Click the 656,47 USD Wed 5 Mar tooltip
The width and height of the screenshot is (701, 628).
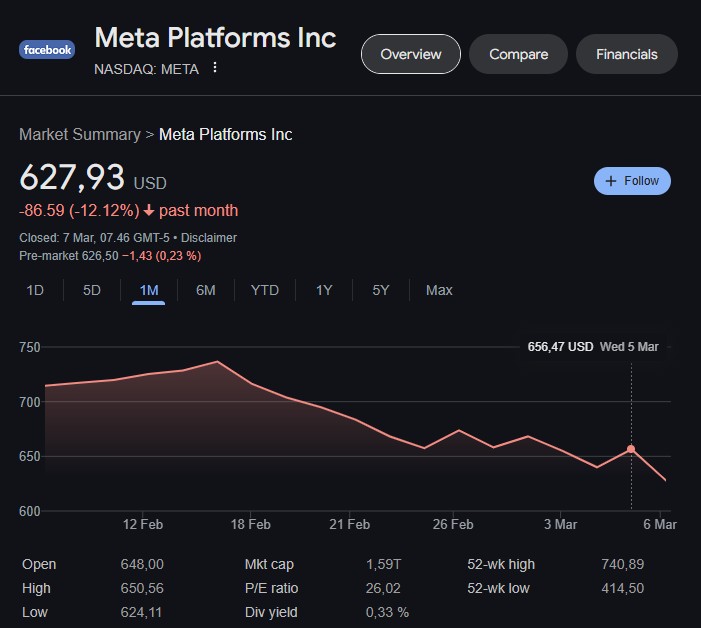pyautogui.click(x=593, y=347)
